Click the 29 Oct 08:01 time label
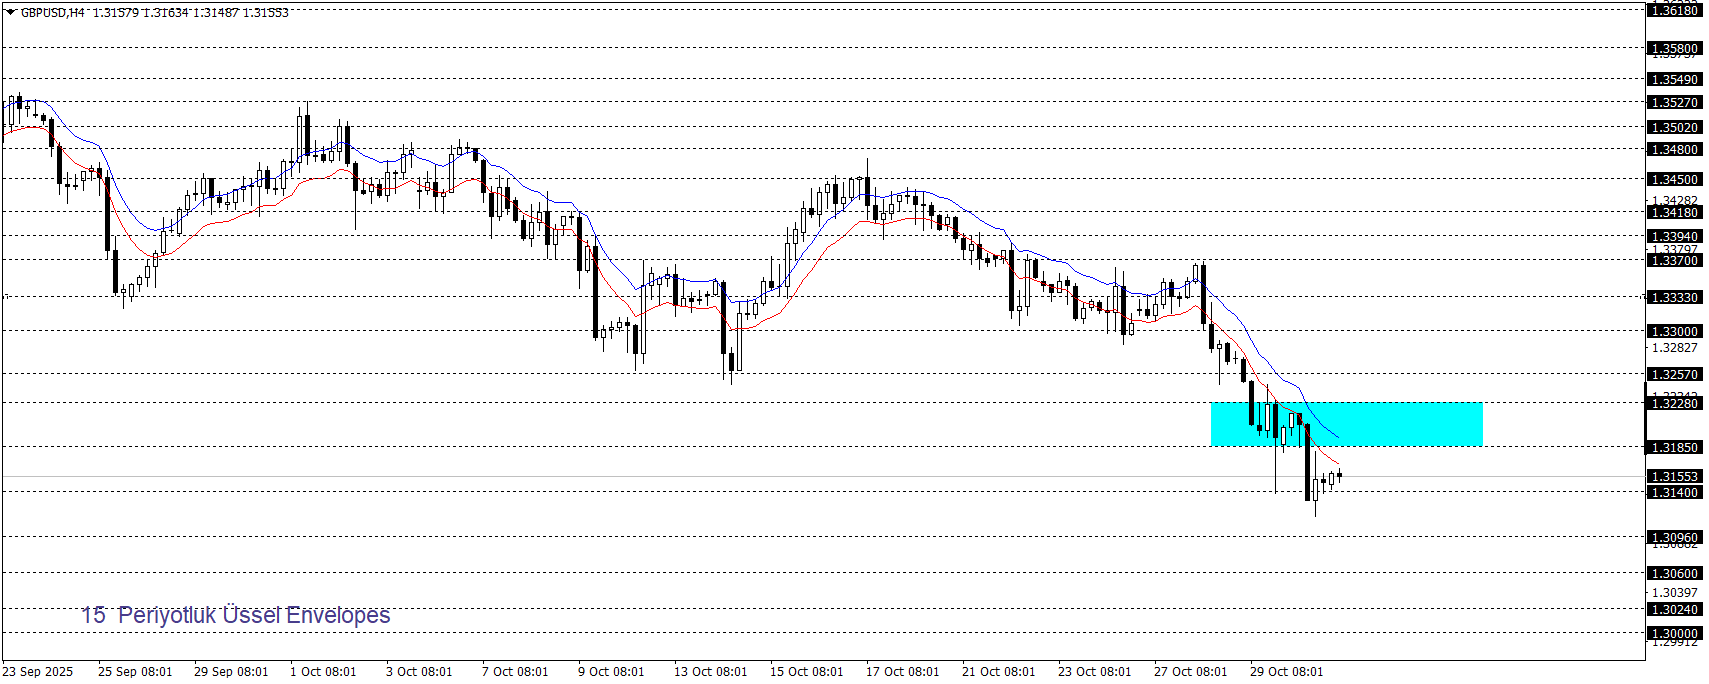The width and height of the screenshot is (1709, 684). 1286,671
